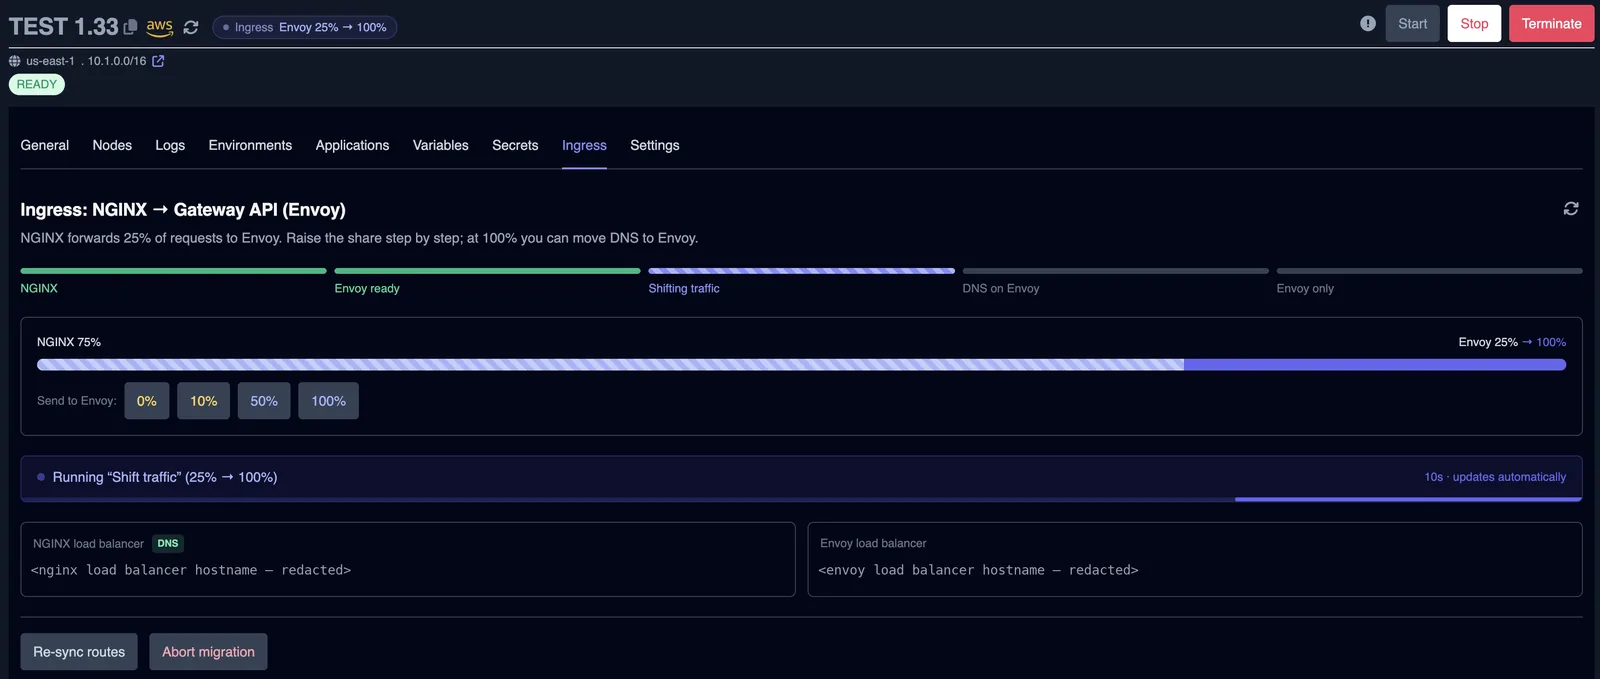Open the Logs tab
1600x679 pixels.
coord(170,145)
